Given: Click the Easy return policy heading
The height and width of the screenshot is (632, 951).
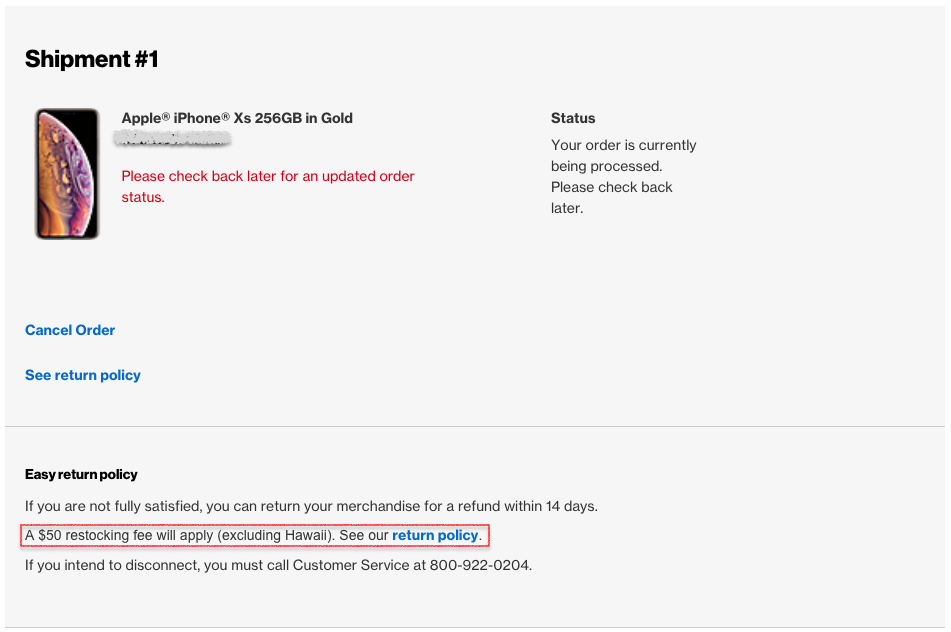Looking at the screenshot, I should pyautogui.click(x=81, y=474).
